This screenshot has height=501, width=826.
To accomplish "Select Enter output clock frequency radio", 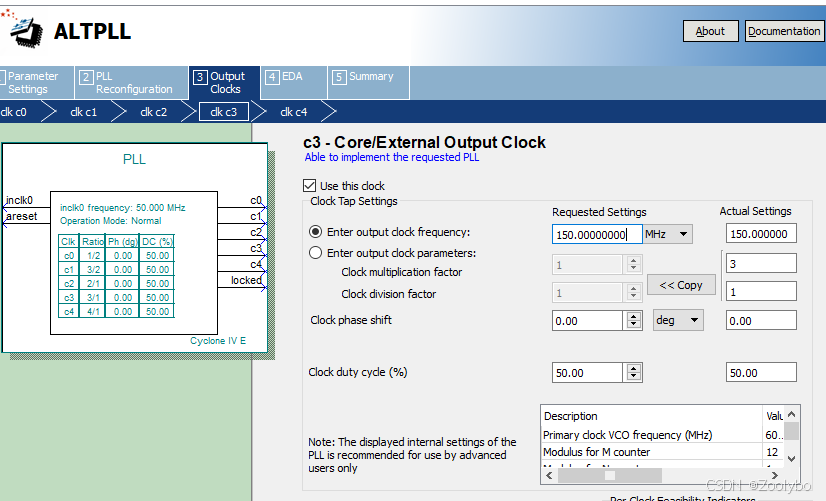I will click(x=315, y=232).
